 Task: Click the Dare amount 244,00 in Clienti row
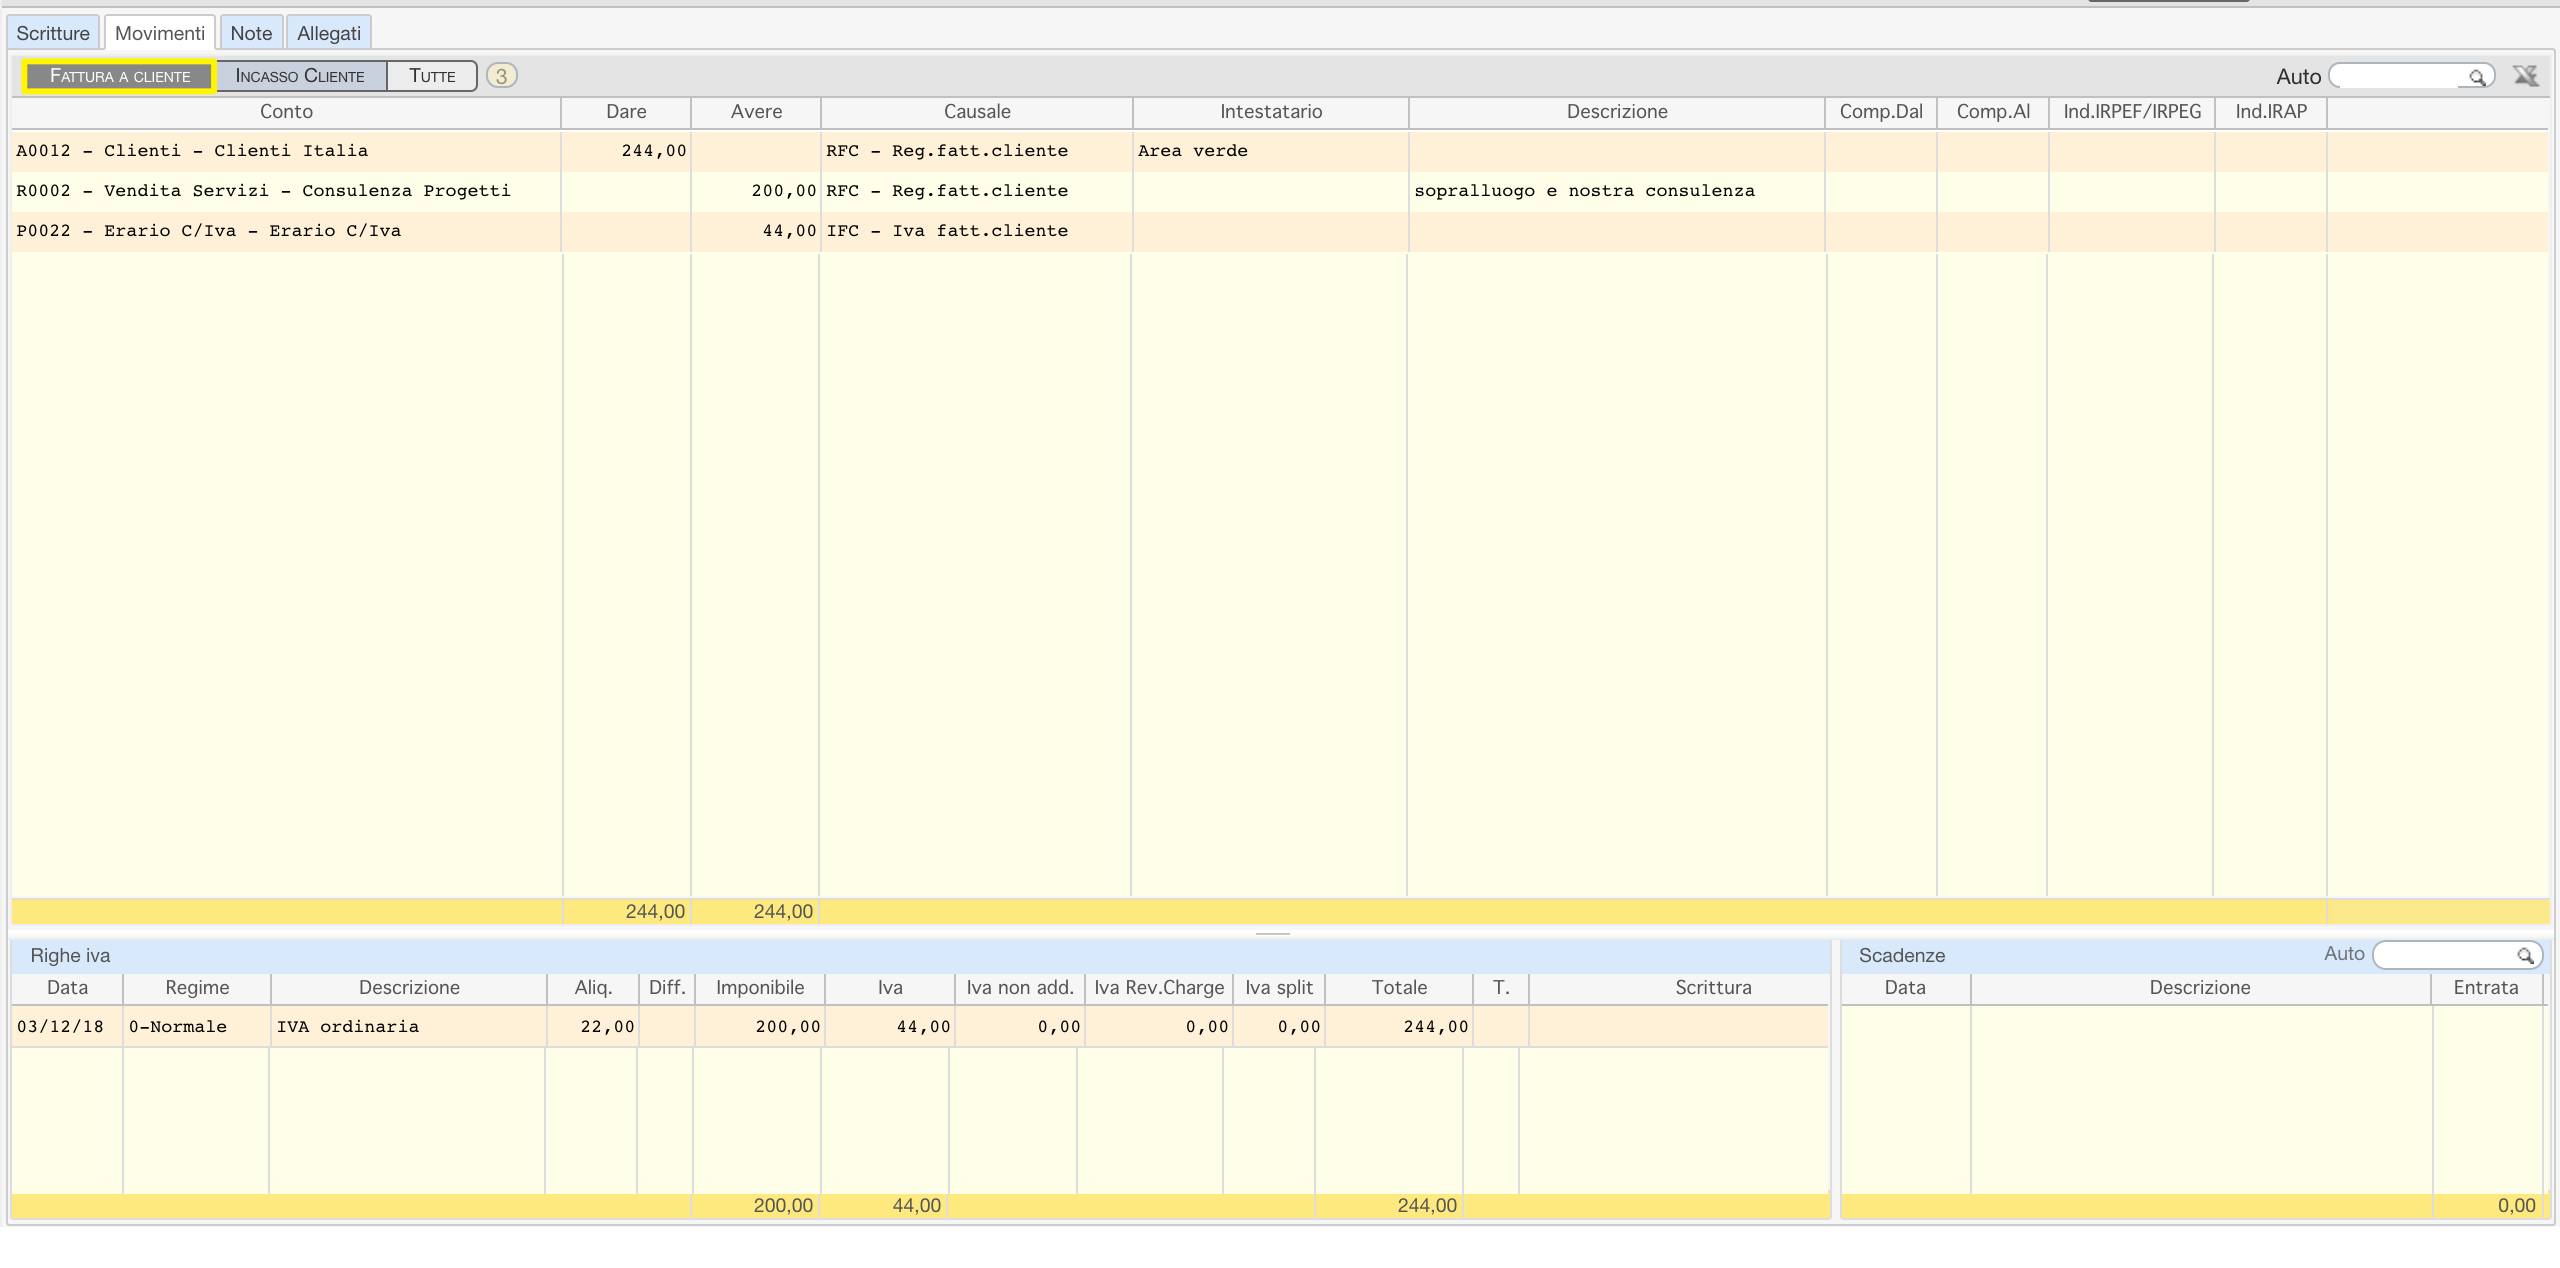(654, 151)
